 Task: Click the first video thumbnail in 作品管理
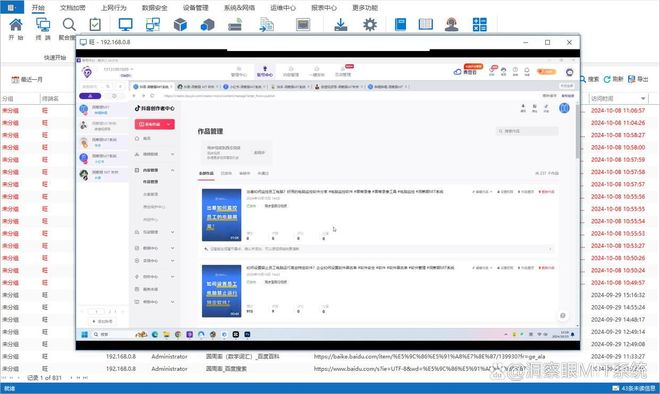pos(221,215)
